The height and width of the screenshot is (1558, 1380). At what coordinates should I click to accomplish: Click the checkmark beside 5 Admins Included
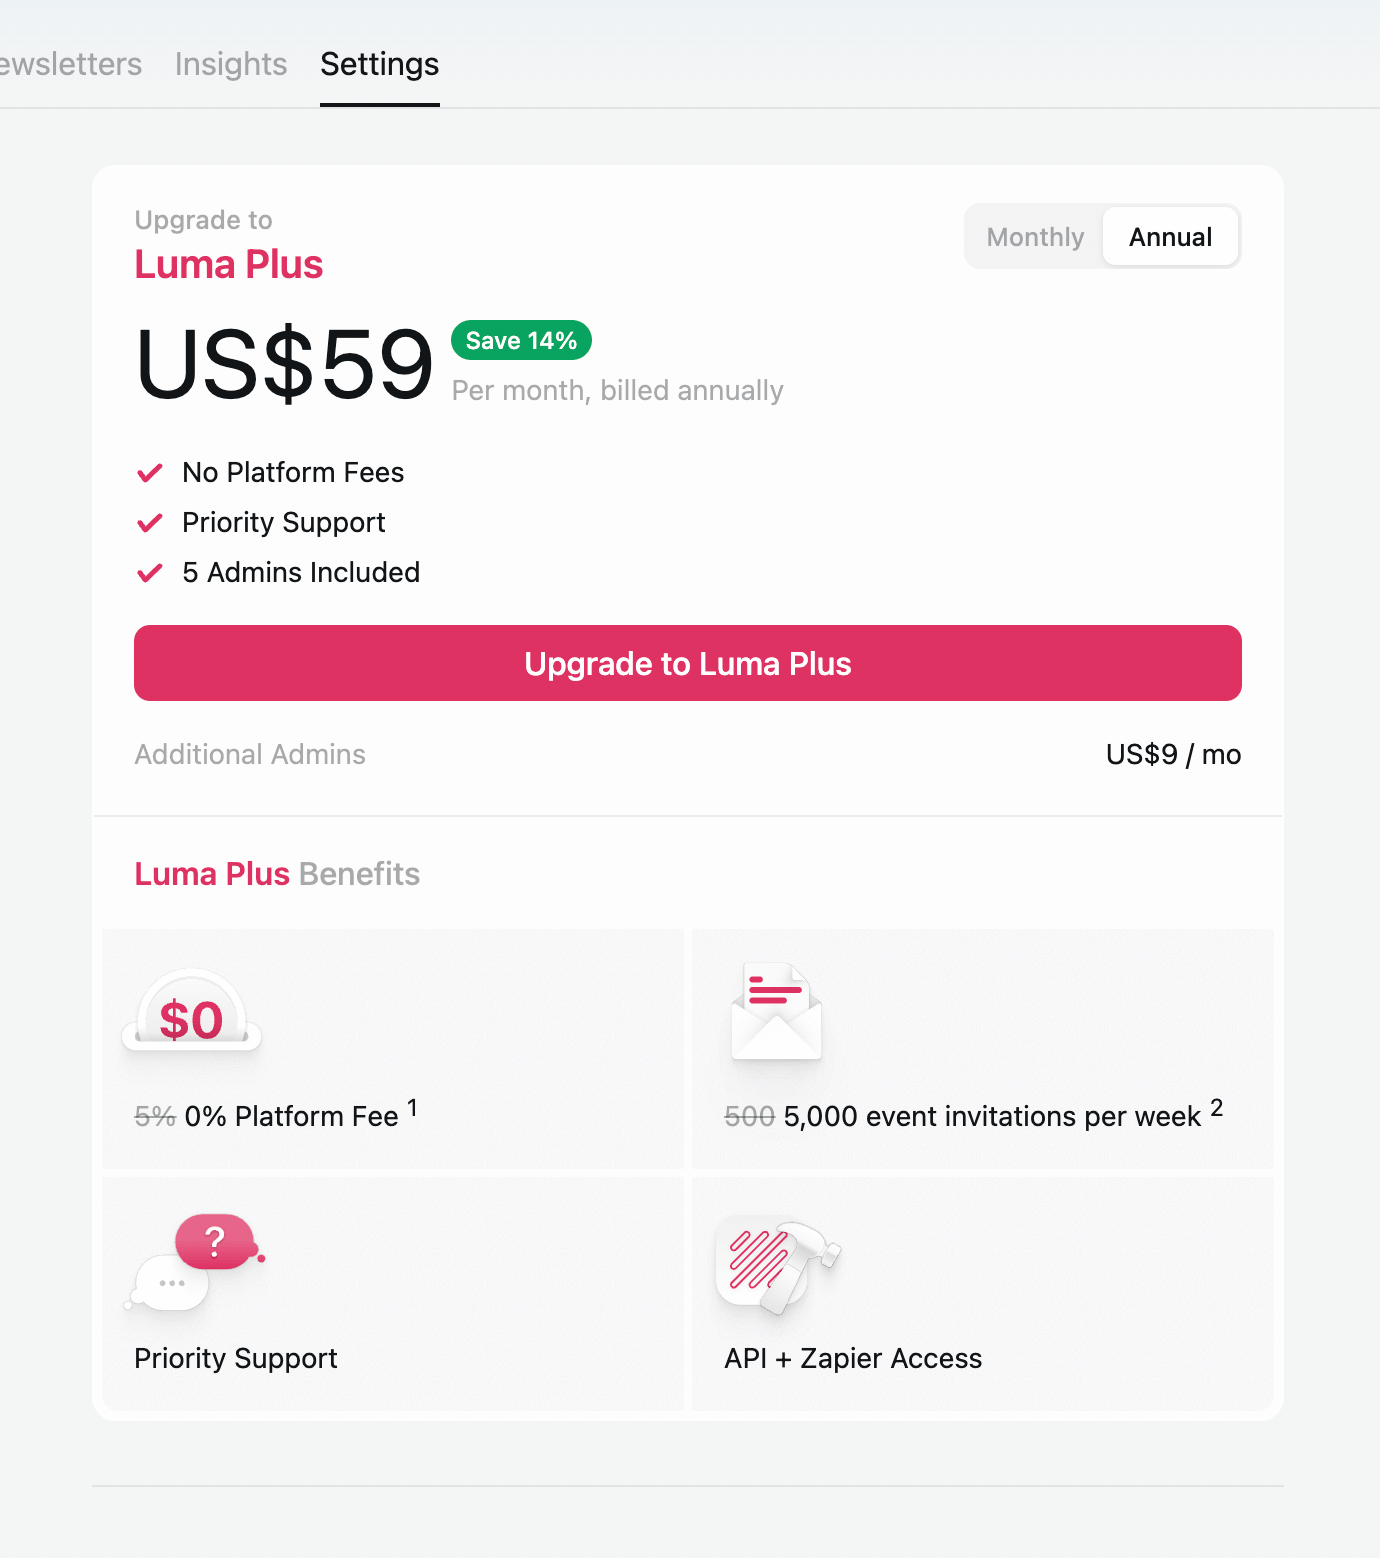click(x=150, y=573)
